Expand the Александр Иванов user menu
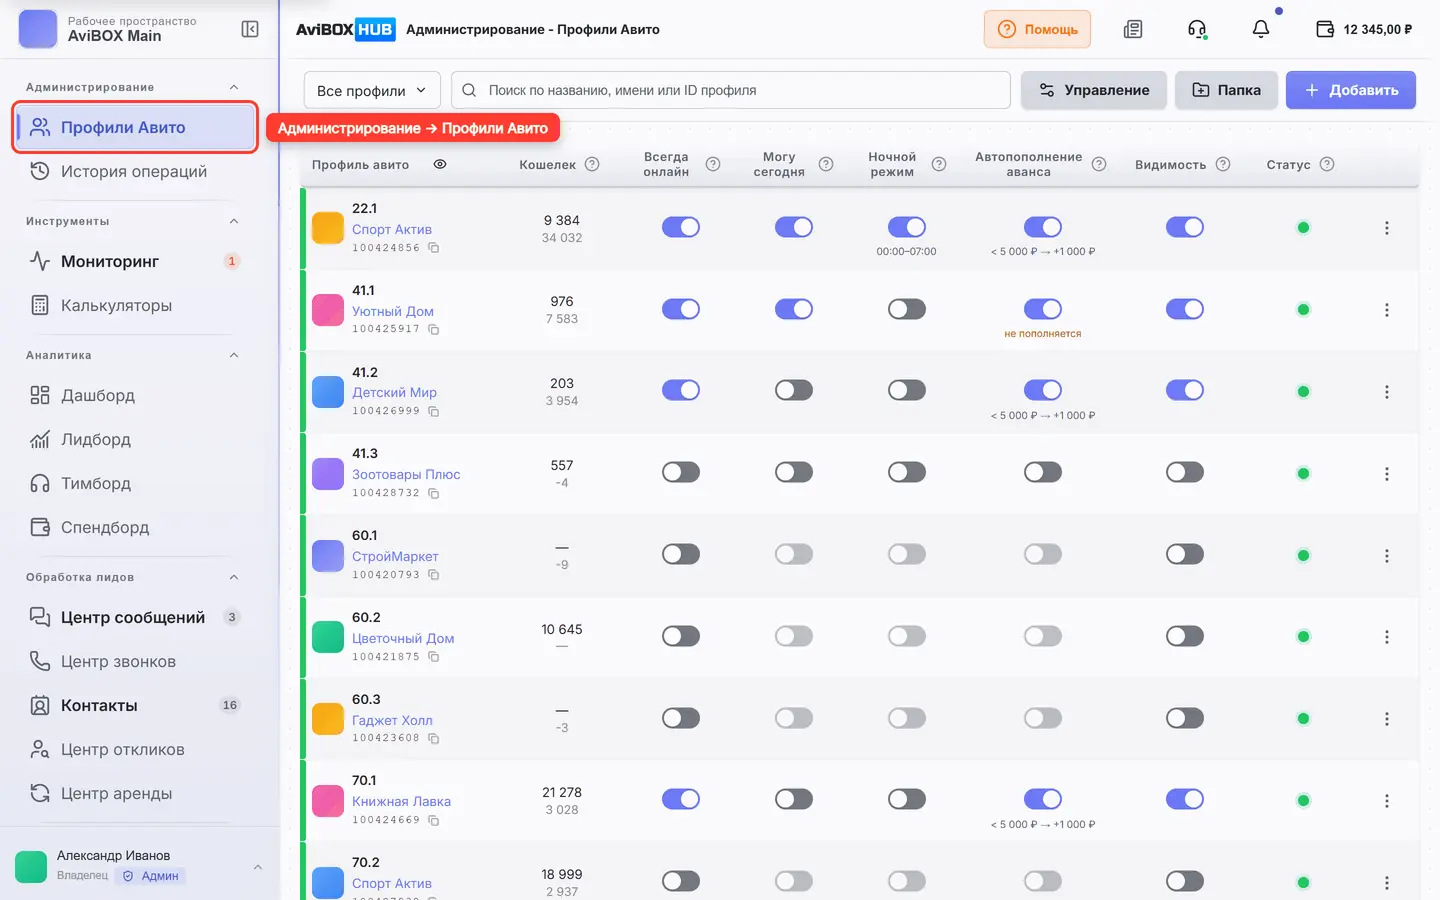This screenshot has width=1440, height=900. click(x=258, y=867)
